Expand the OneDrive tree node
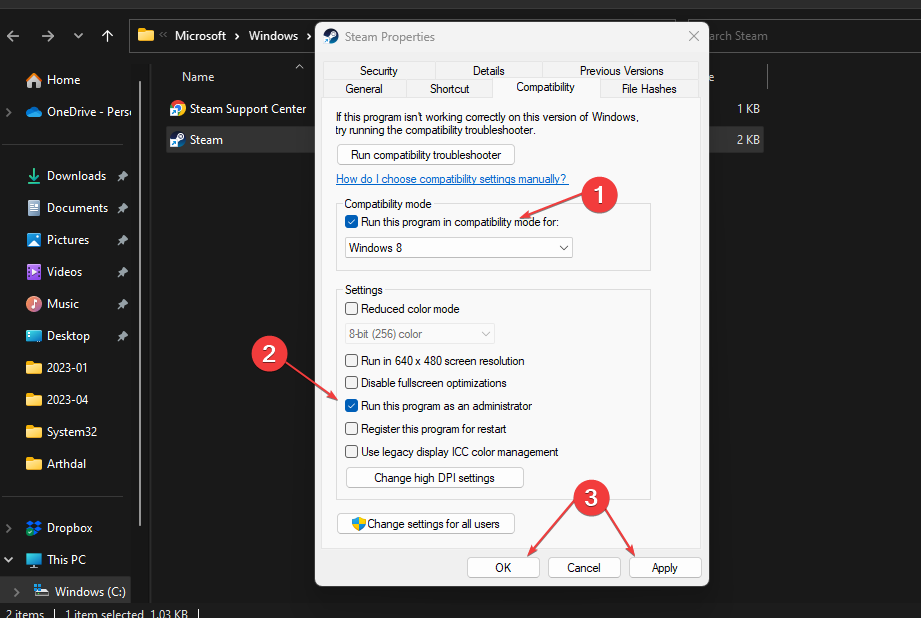Image resolution: width=921 pixels, height=618 pixels. pos(9,112)
